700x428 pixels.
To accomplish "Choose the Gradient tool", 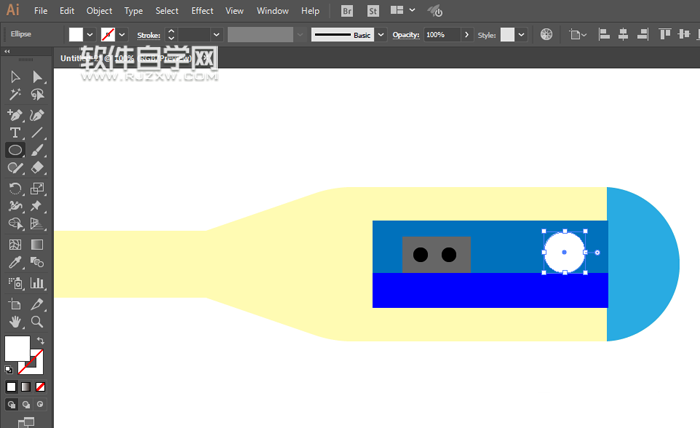I will point(38,244).
